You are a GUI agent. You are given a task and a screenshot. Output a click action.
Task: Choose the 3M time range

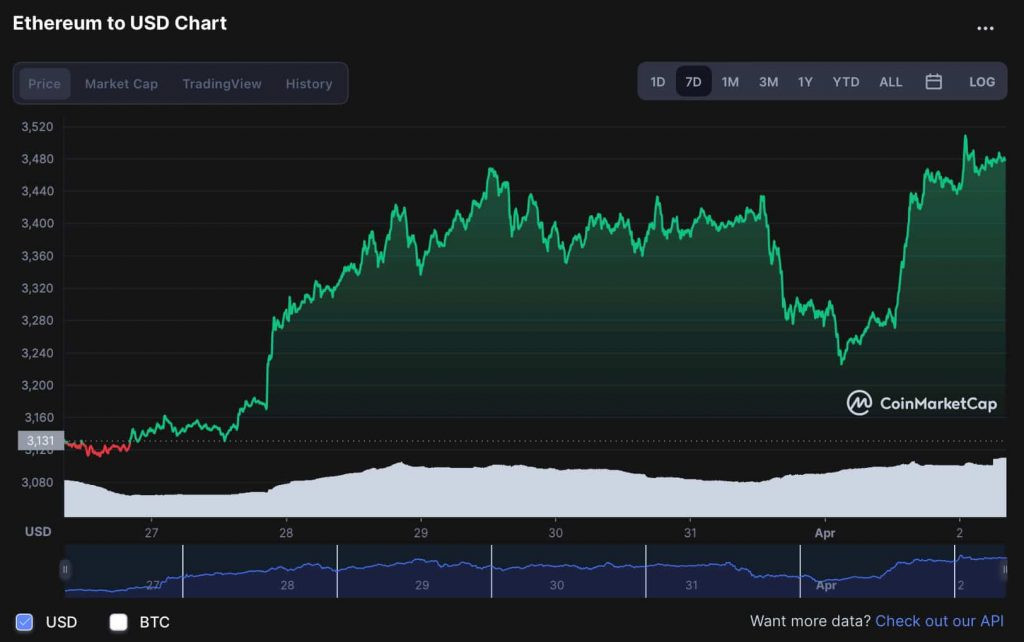[x=769, y=82]
